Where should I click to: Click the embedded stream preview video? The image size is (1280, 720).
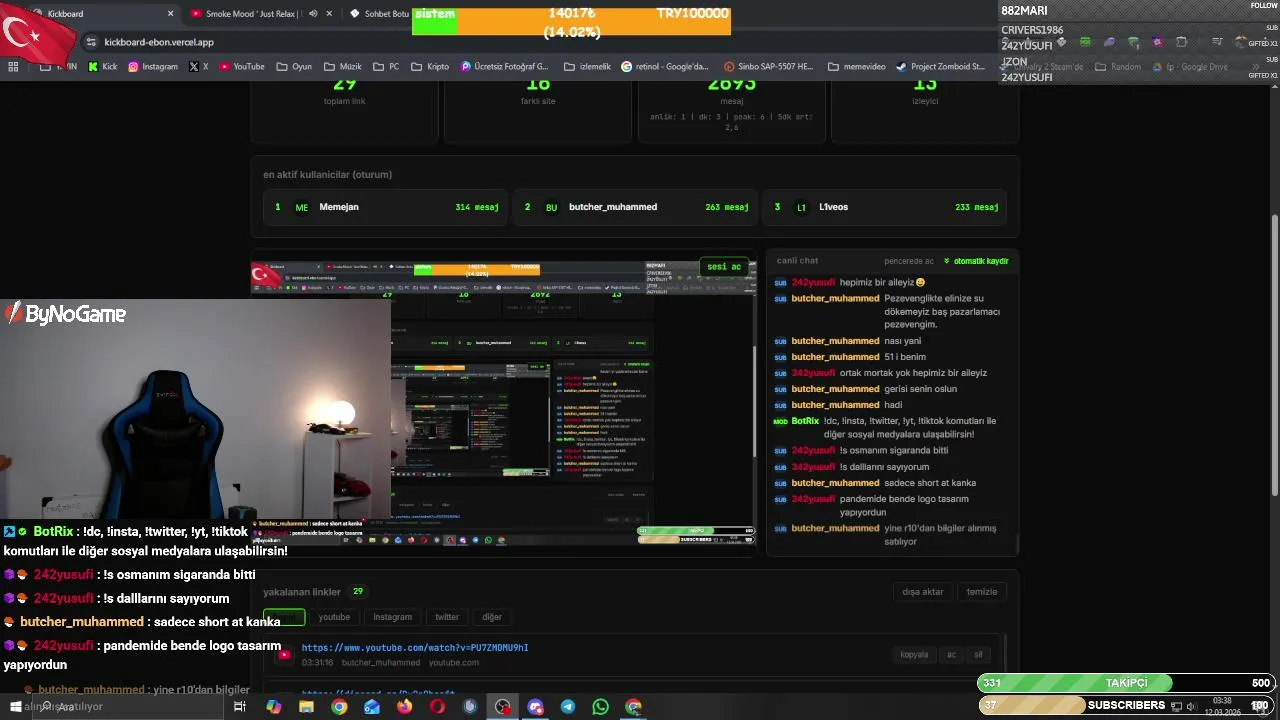503,403
